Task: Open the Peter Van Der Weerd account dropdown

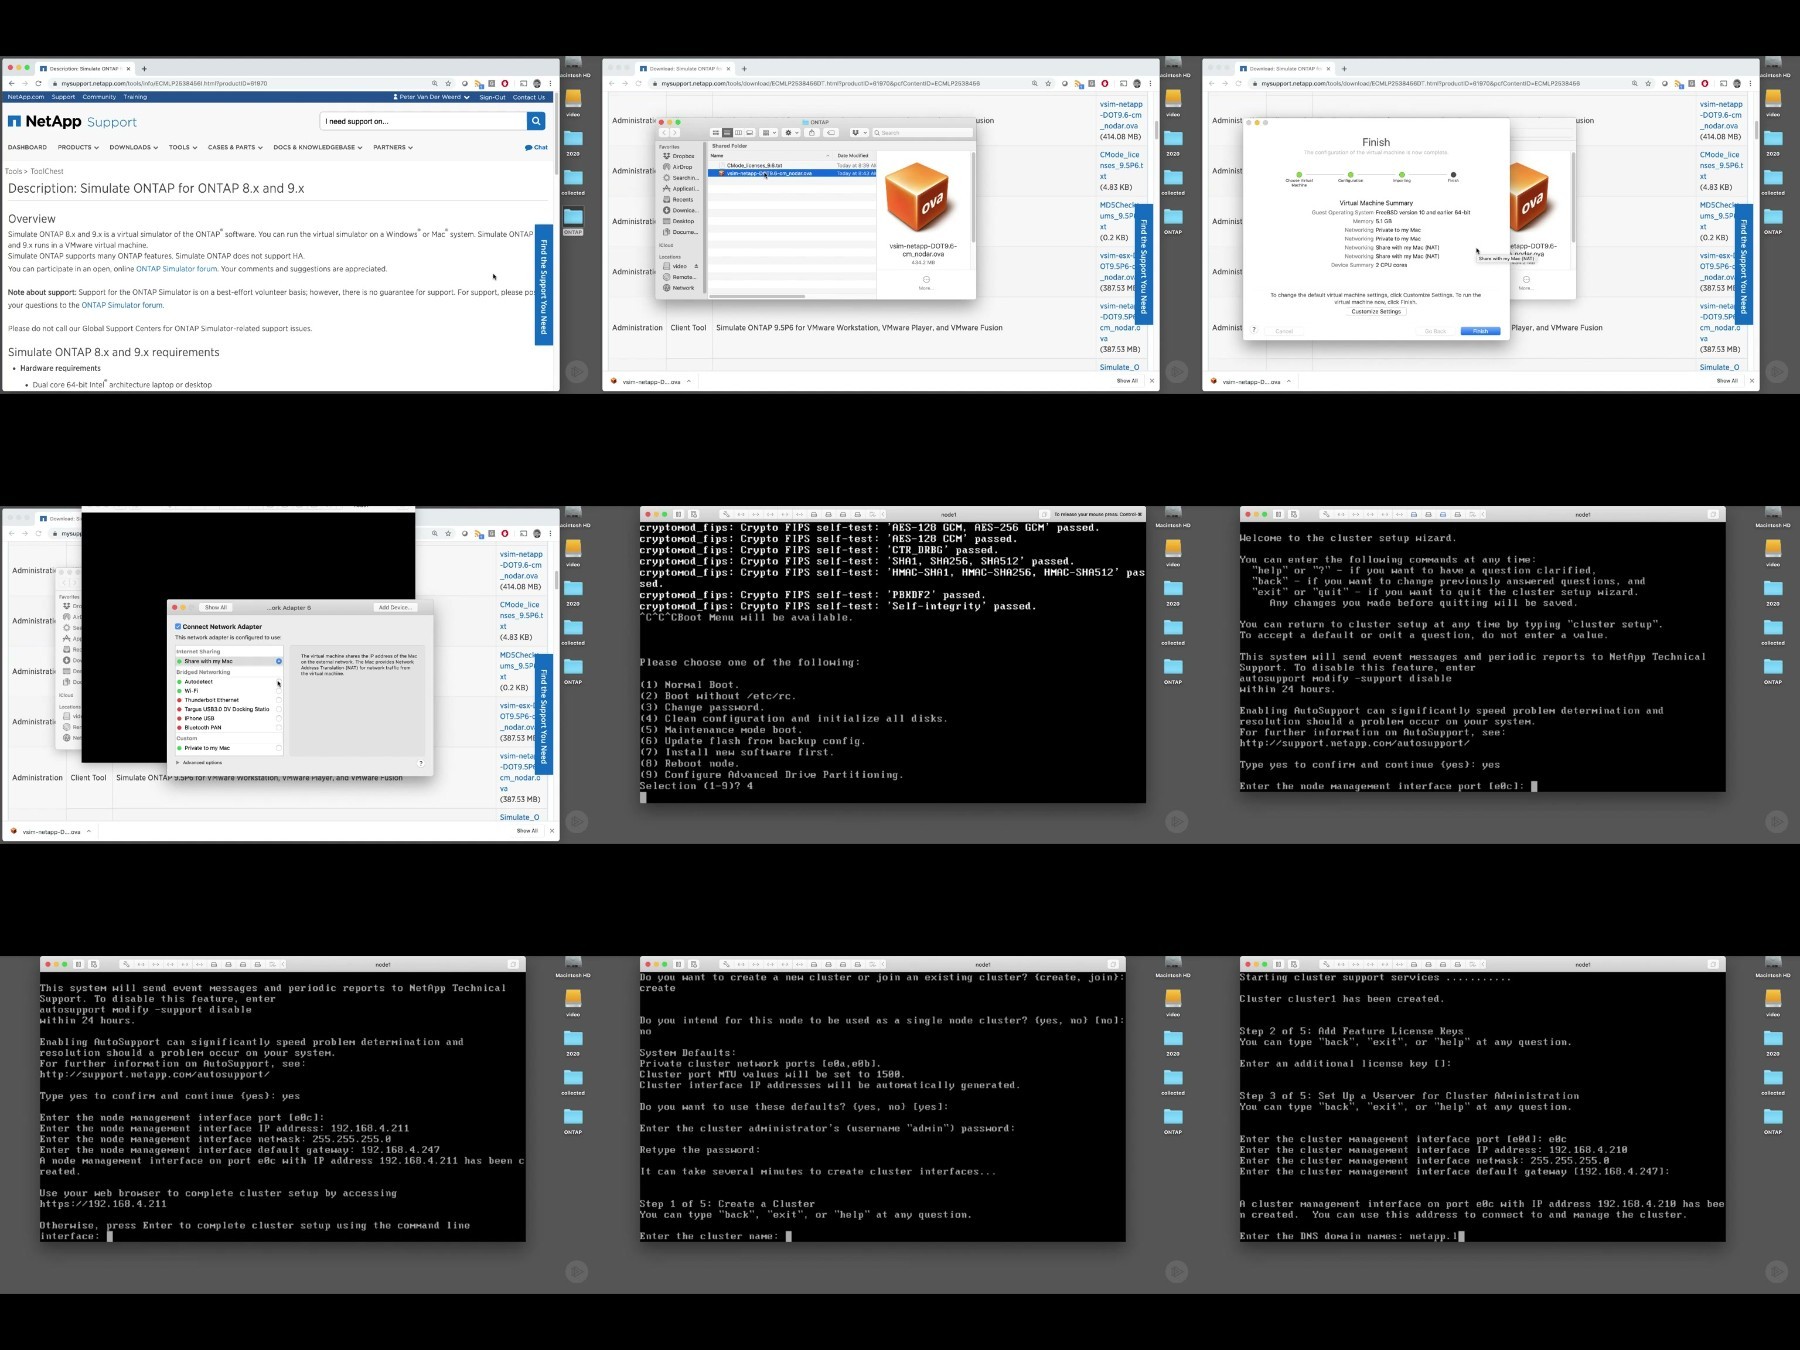Action: [x=432, y=97]
